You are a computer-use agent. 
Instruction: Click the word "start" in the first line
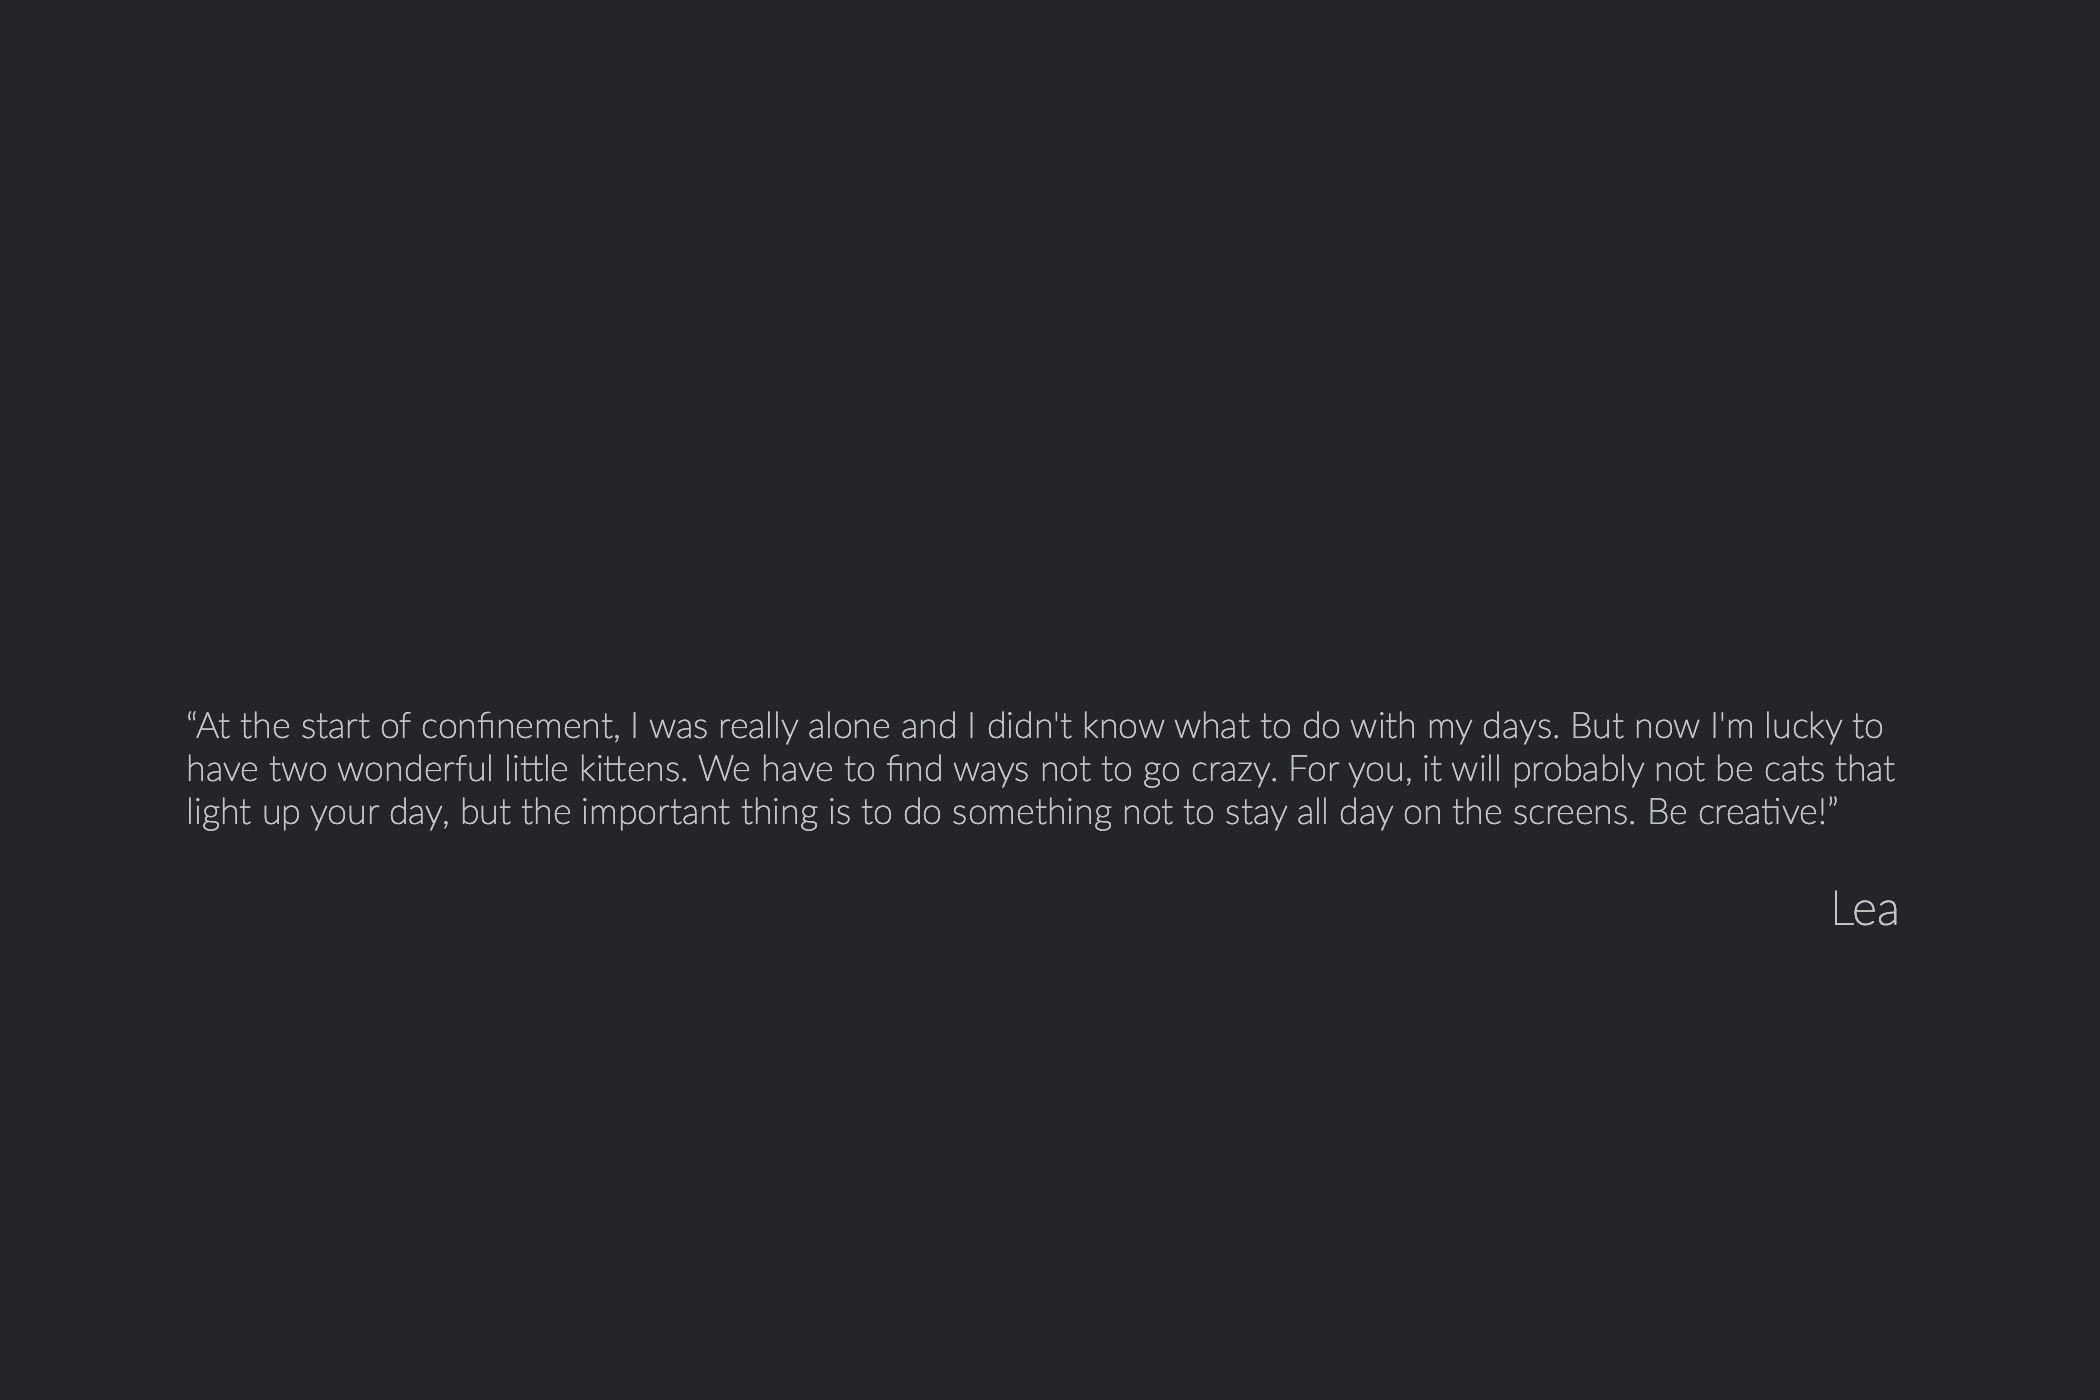coord(335,726)
